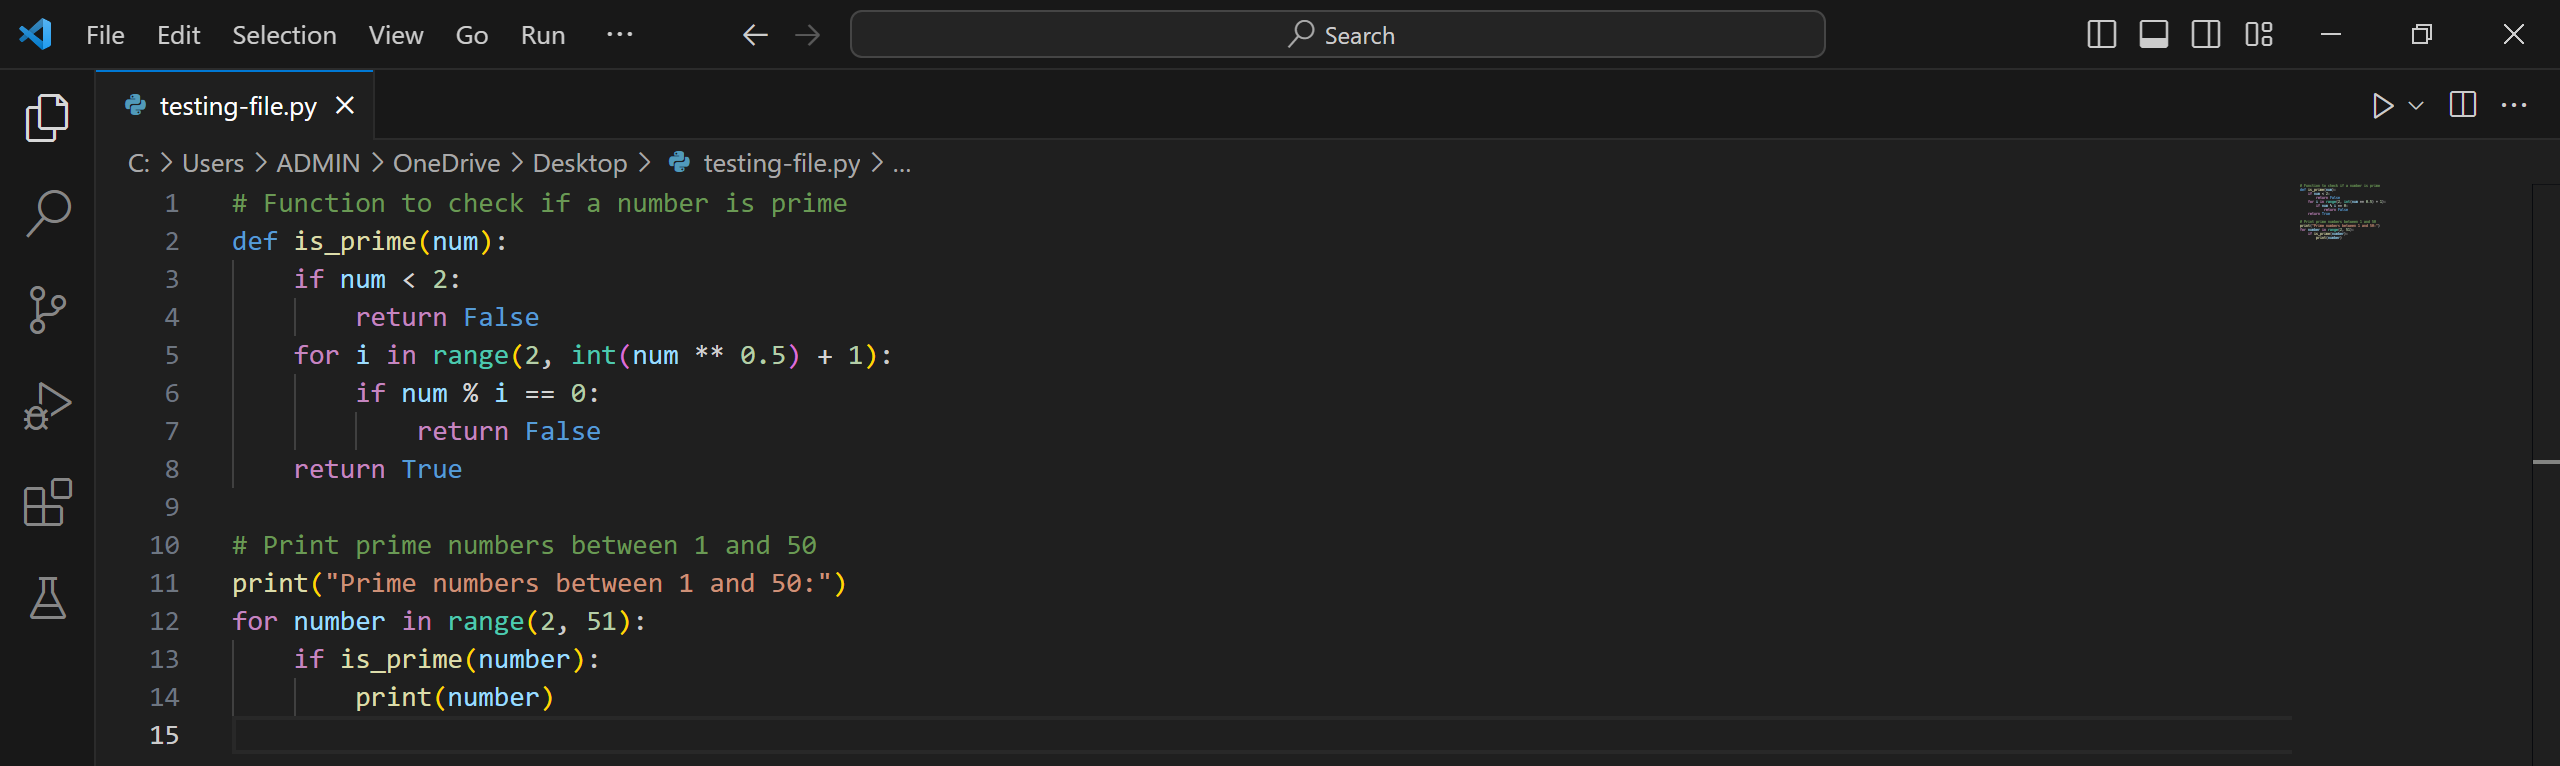Open the Run menu
Image resolution: width=2560 pixels, height=766 pixels.
click(543, 35)
